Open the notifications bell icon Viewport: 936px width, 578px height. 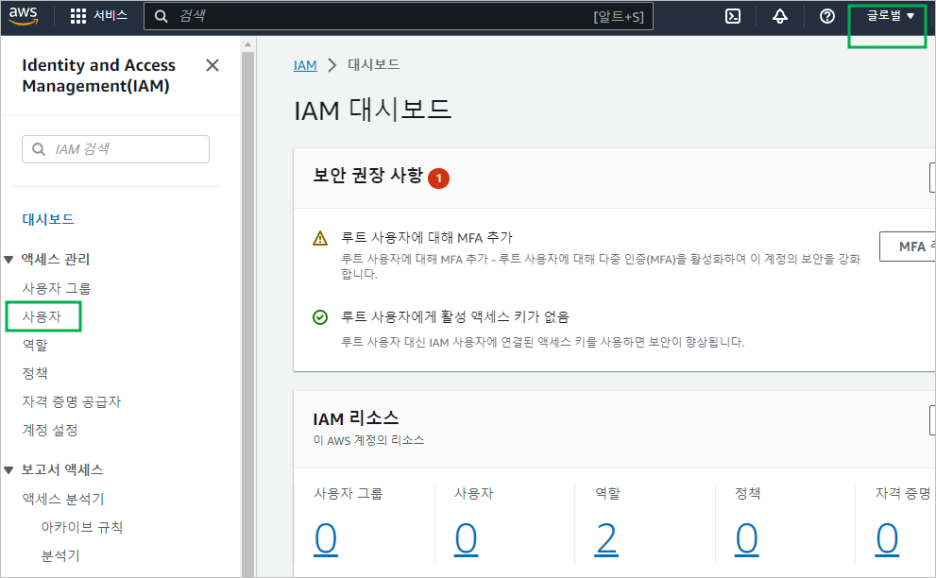[780, 16]
